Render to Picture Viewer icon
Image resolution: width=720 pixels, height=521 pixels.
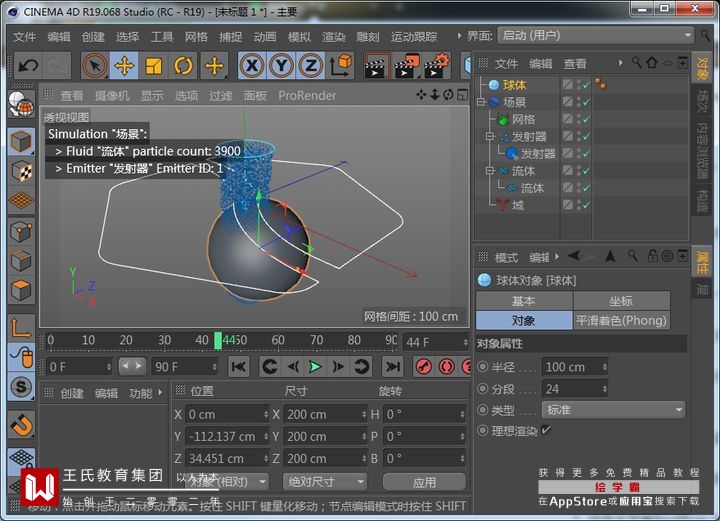click(x=406, y=66)
